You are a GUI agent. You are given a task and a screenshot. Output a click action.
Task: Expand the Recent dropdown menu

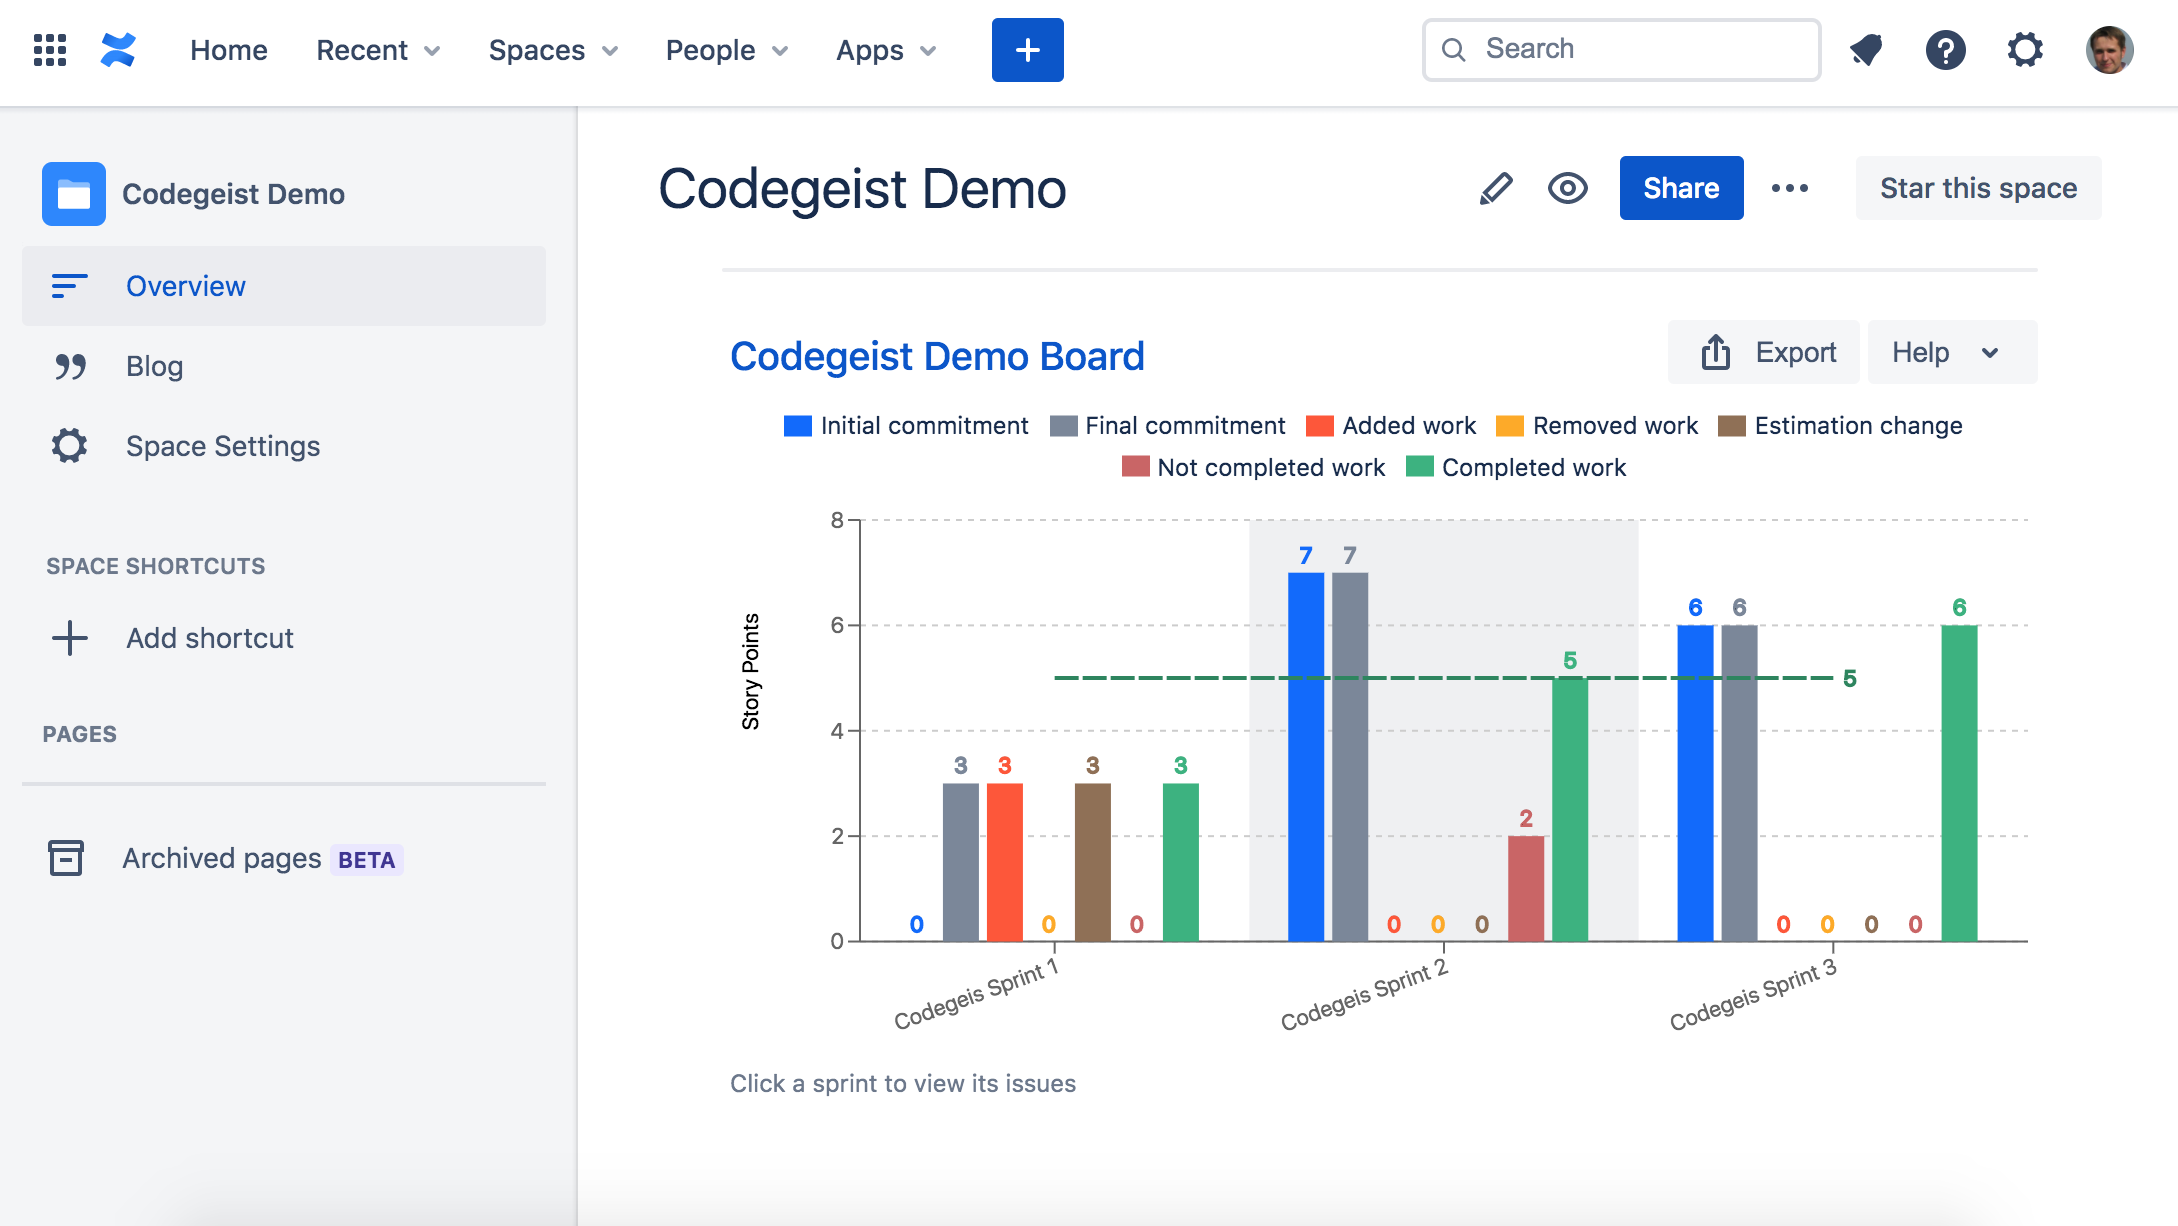(378, 50)
